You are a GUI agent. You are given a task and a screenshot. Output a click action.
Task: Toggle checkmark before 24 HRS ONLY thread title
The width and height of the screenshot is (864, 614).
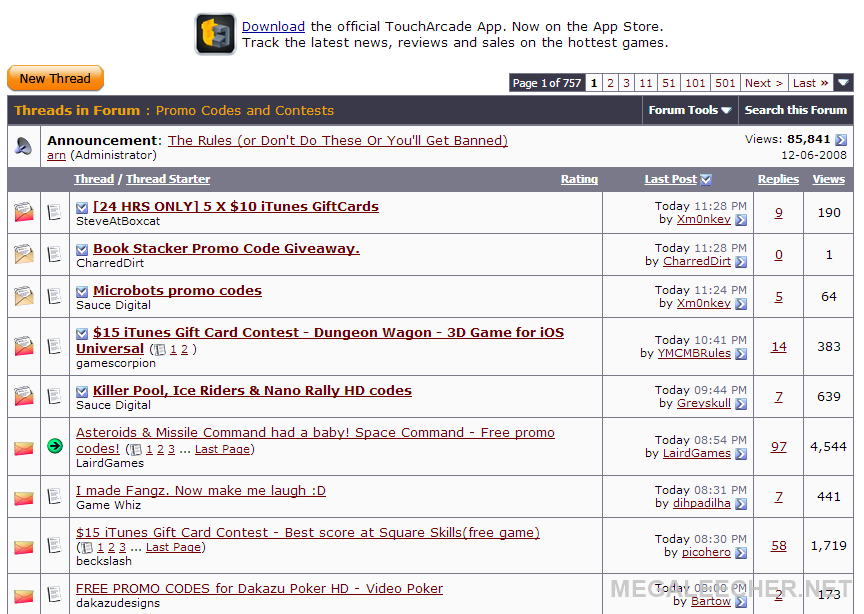(82, 208)
